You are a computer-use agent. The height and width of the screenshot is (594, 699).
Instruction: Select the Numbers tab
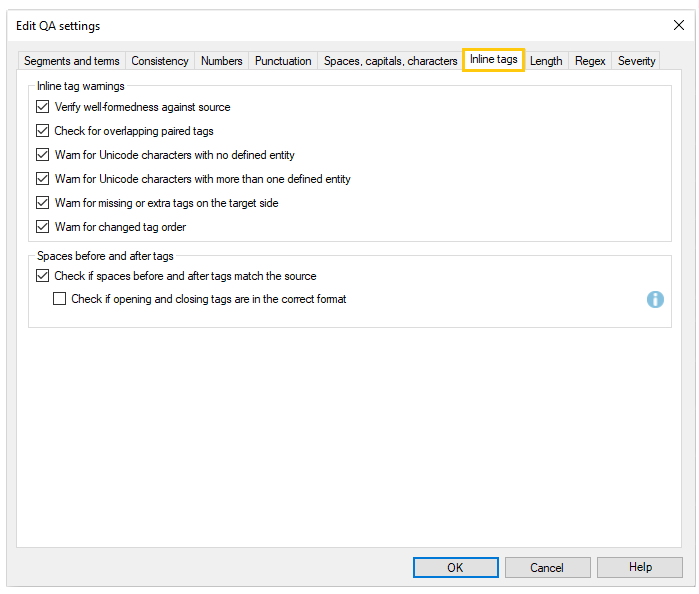[221, 61]
